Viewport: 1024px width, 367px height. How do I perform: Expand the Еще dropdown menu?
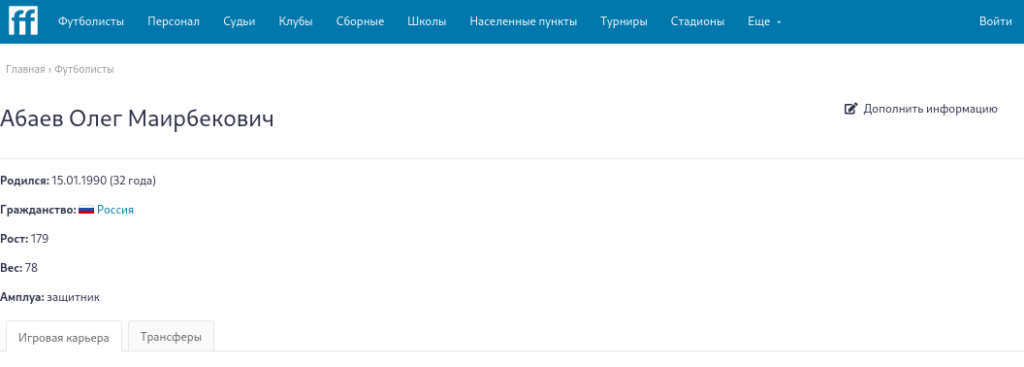tap(764, 22)
